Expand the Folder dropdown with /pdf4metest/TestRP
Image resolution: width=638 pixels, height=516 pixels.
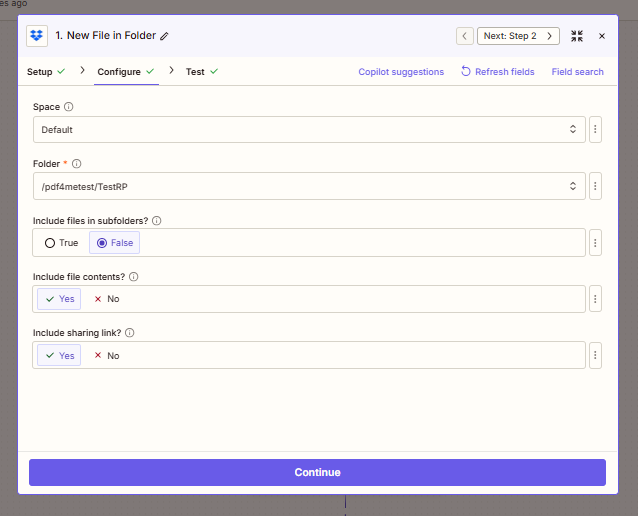[x=308, y=186]
